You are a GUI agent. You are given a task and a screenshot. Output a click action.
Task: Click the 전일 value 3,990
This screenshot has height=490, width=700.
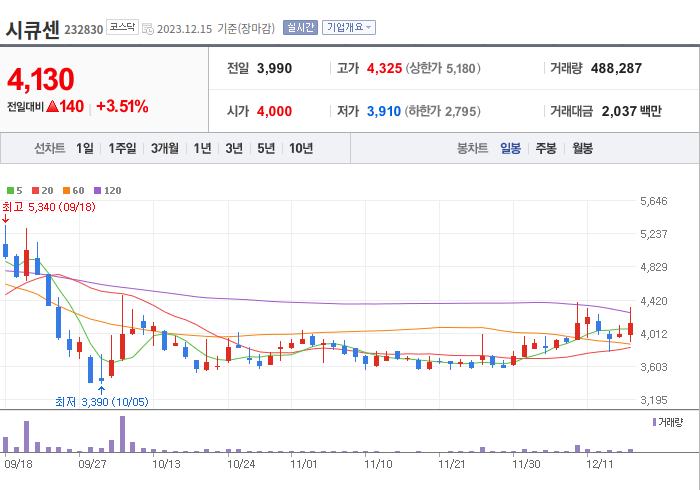pos(274,68)
